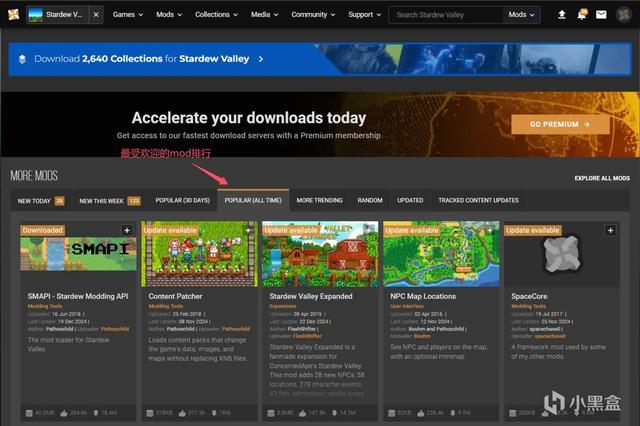Click plus icon on Content Patcher card
Screen dimensions: 640x426
pyautogui.click(x=248, y=231)
